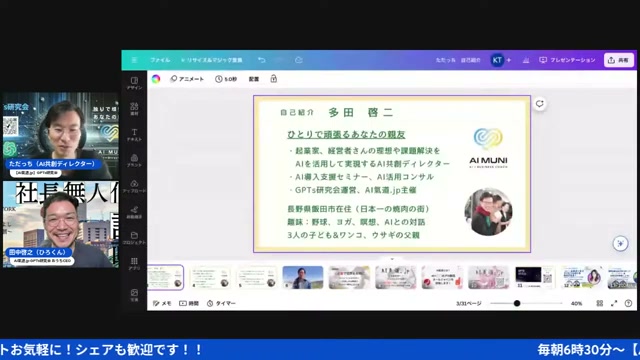Select the ひとりで頑張るあなたの親友 heading
640x360 pixels.
click(x=346, y=134)
